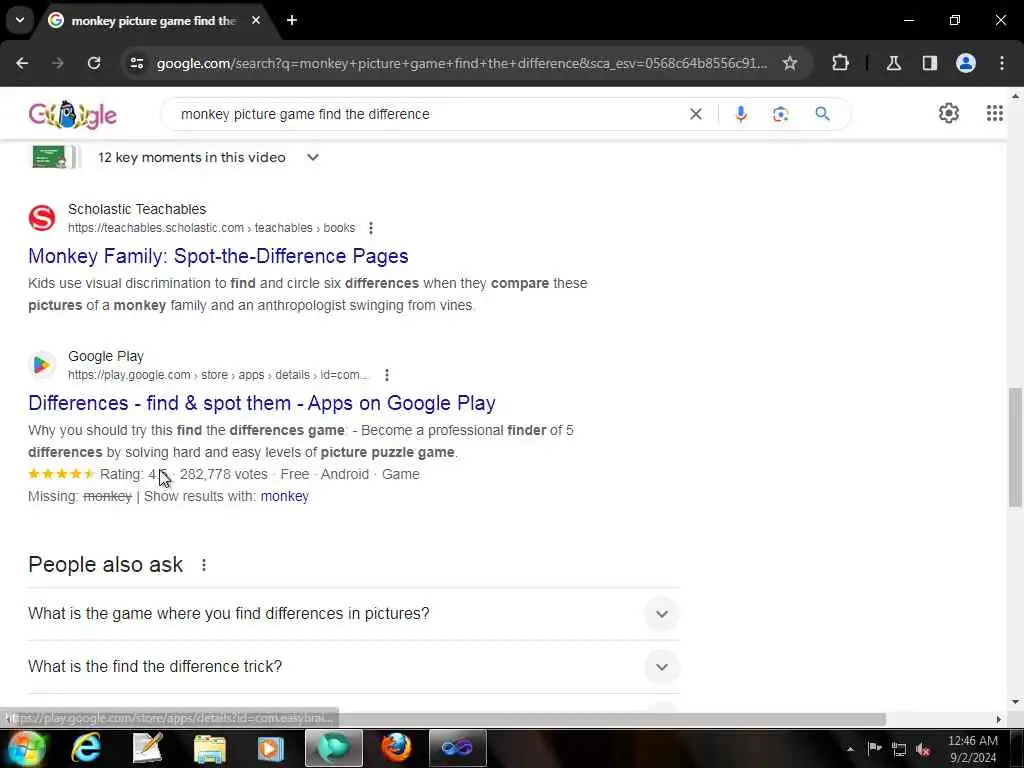Open the Action Center flag tray icon
Viewport: 1024px width, 768px height.
(x=874, y=749)
